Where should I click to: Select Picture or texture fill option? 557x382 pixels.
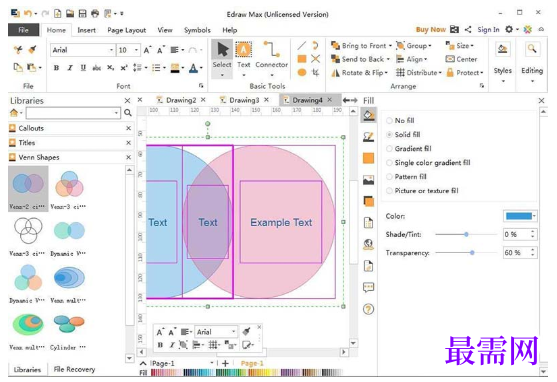422,191
